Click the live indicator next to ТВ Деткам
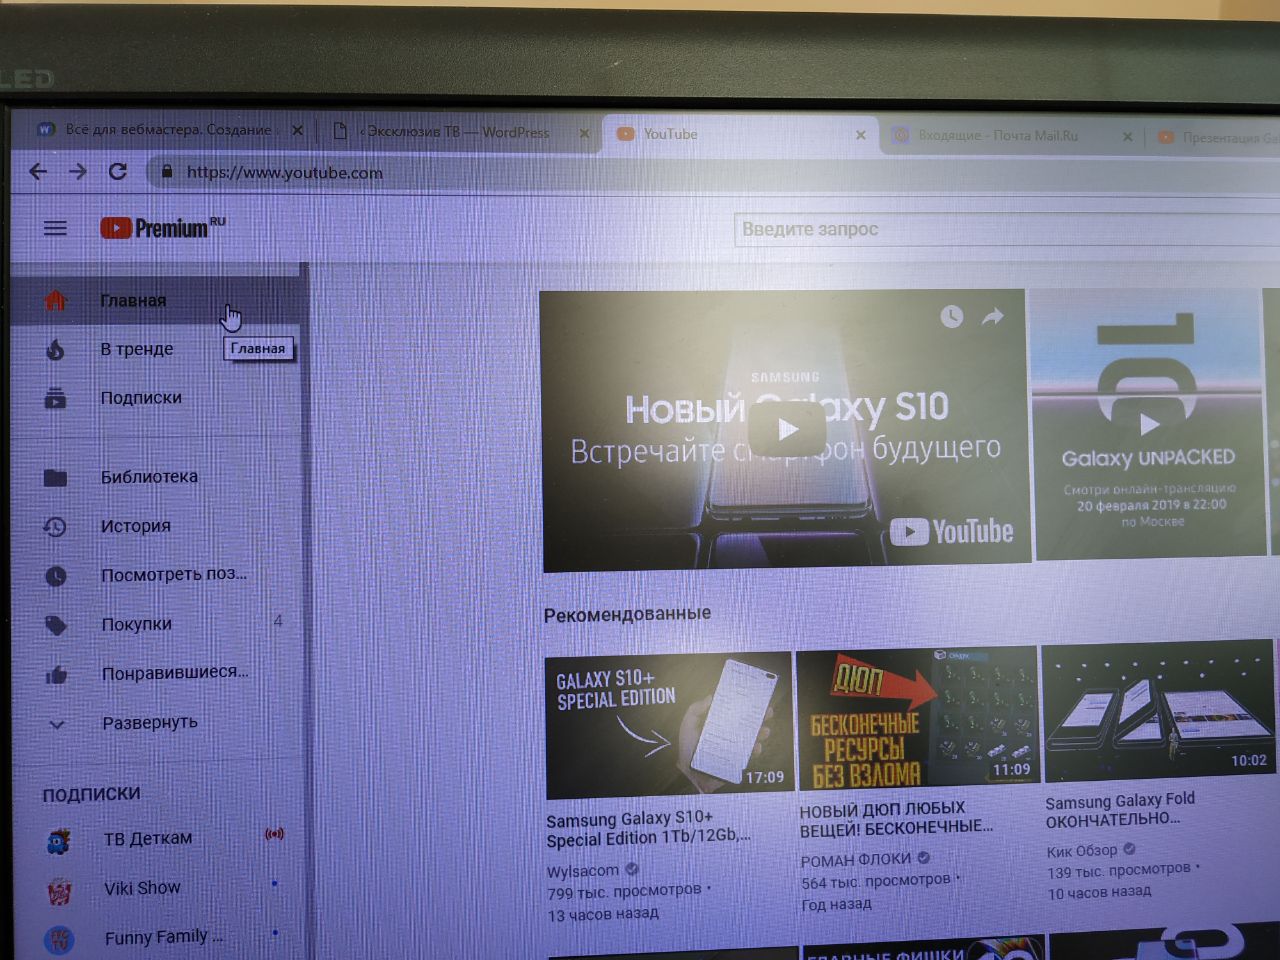This screenshot has height=960, width=1280. (x=274, y=834)
